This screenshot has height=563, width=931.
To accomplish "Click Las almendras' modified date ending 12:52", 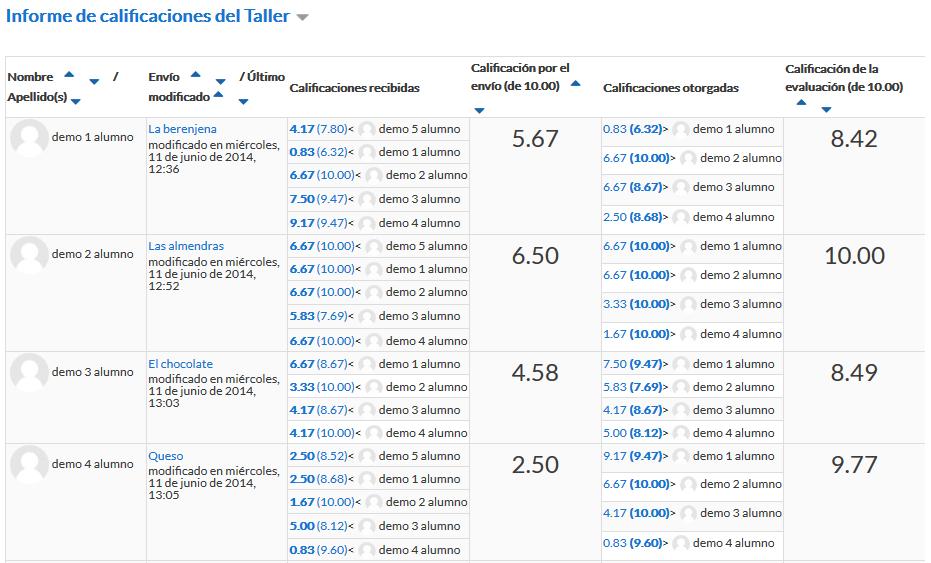I will [214, 274].
